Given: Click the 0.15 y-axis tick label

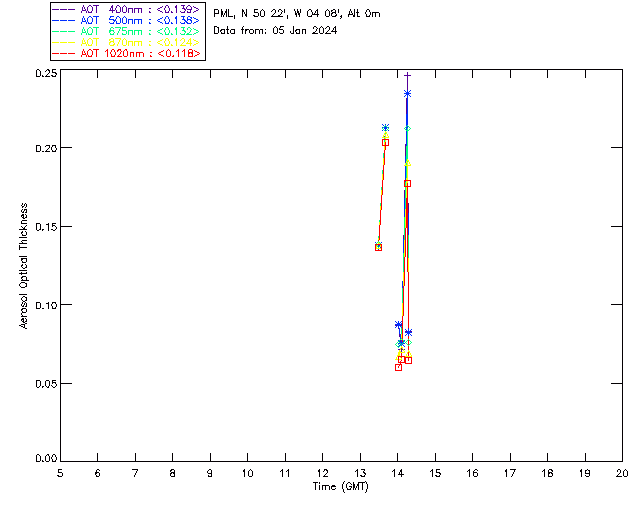Looking at the screenshot, I should (x=46, y=226).
